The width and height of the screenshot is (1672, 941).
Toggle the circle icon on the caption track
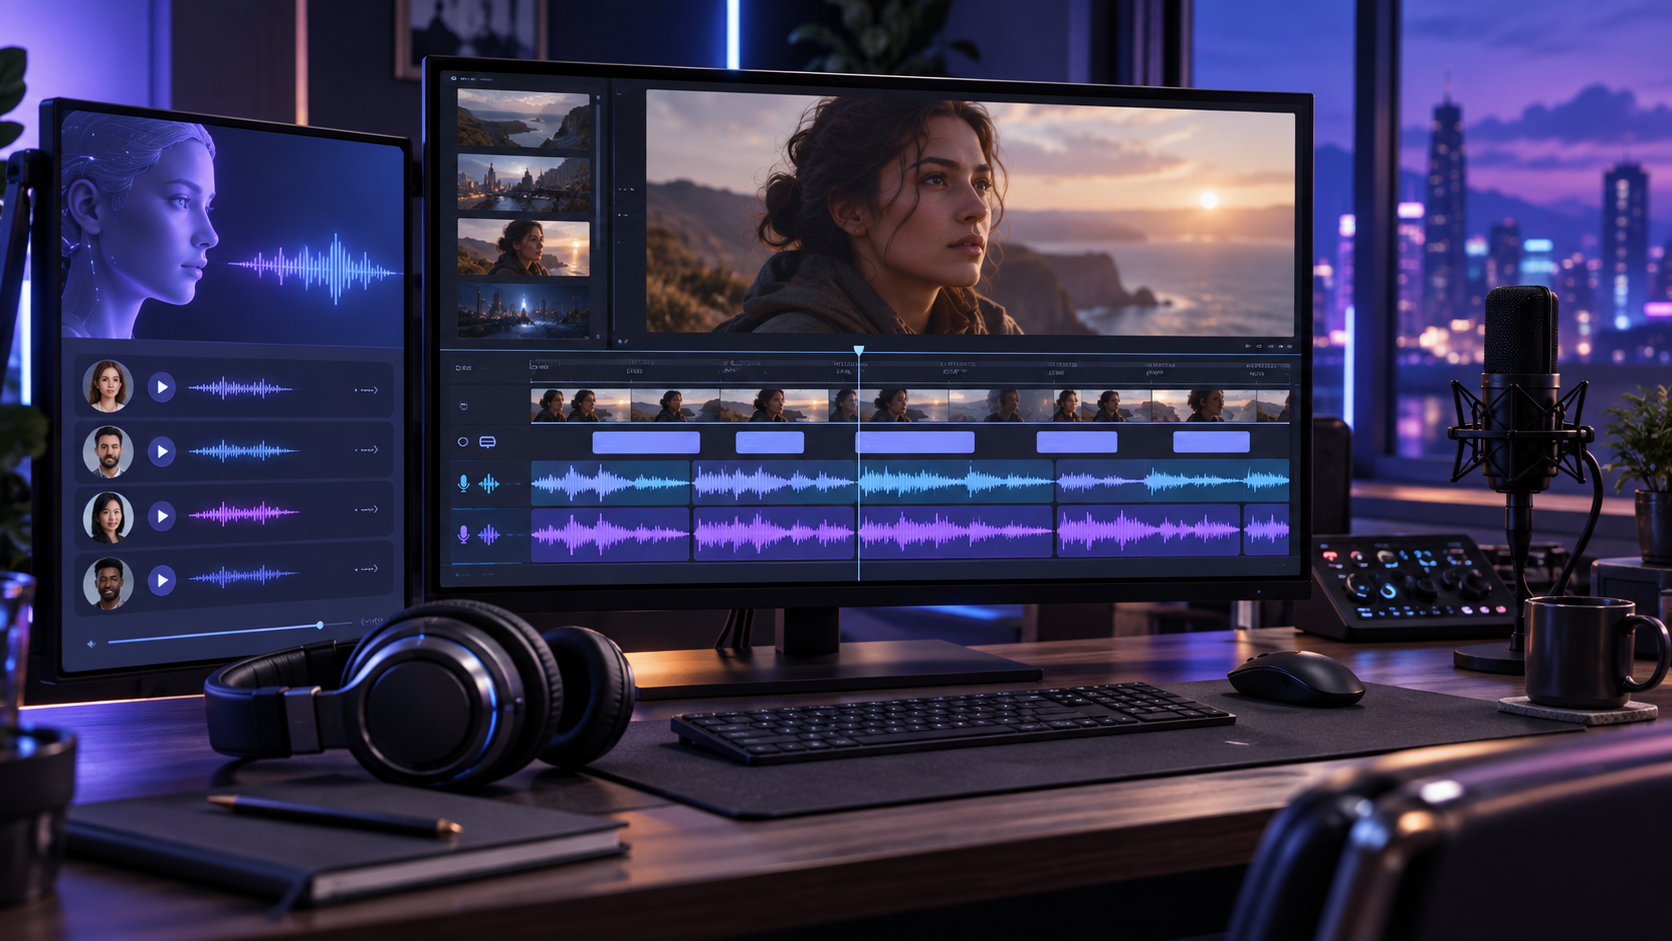(462, 442)
